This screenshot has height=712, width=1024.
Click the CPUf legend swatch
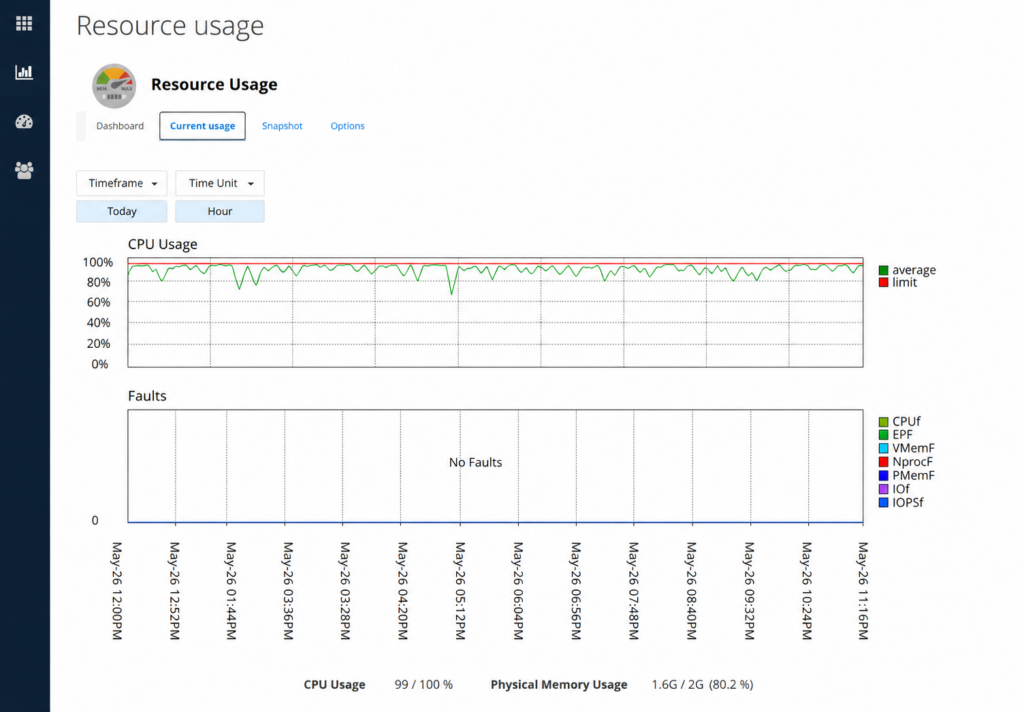[x=884, y=422]
